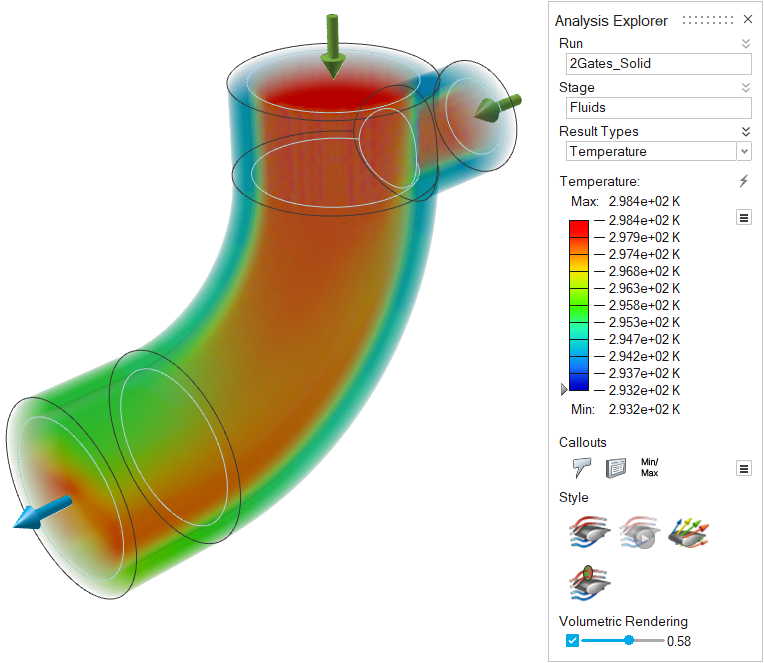Uncheck the Volumetric Rendering checkbox

572,640
